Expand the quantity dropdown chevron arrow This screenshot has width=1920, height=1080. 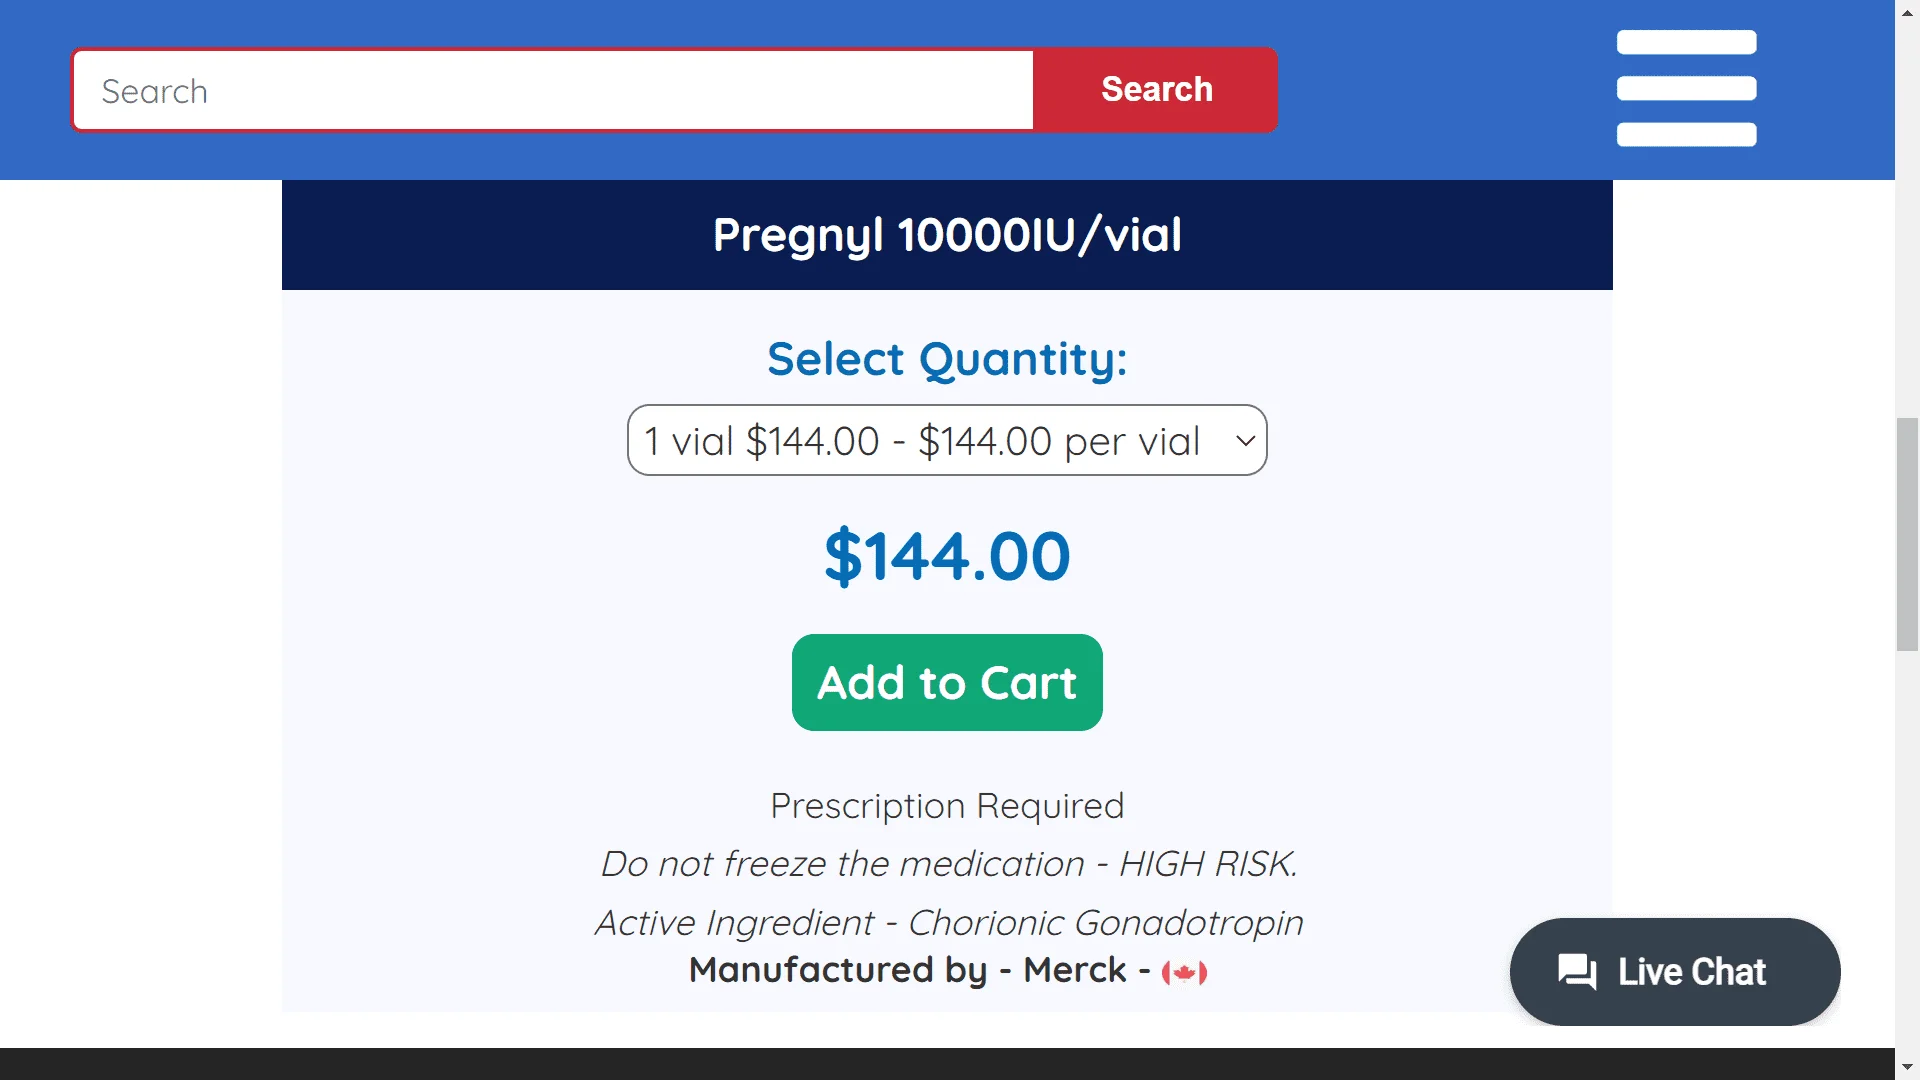click(x=1245, y=441)
